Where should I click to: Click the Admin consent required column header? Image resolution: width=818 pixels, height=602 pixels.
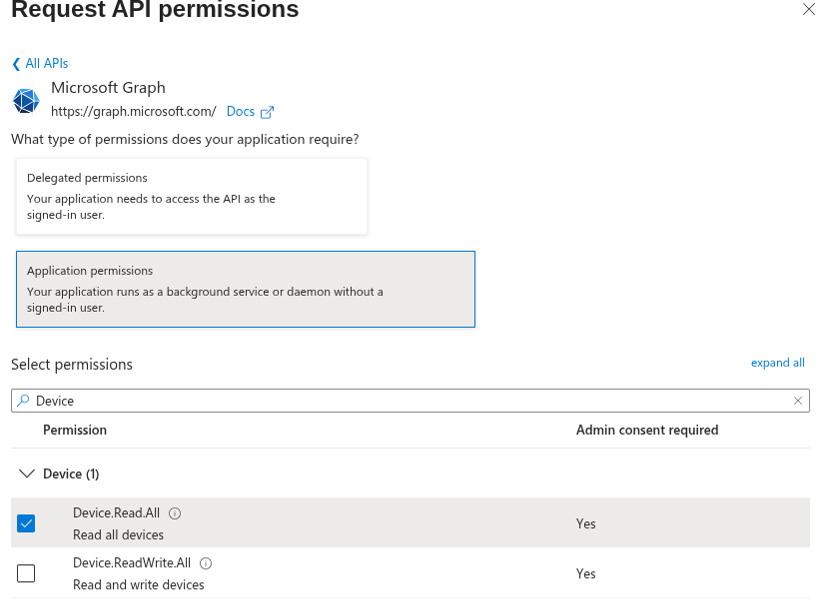tap(646, 430)
